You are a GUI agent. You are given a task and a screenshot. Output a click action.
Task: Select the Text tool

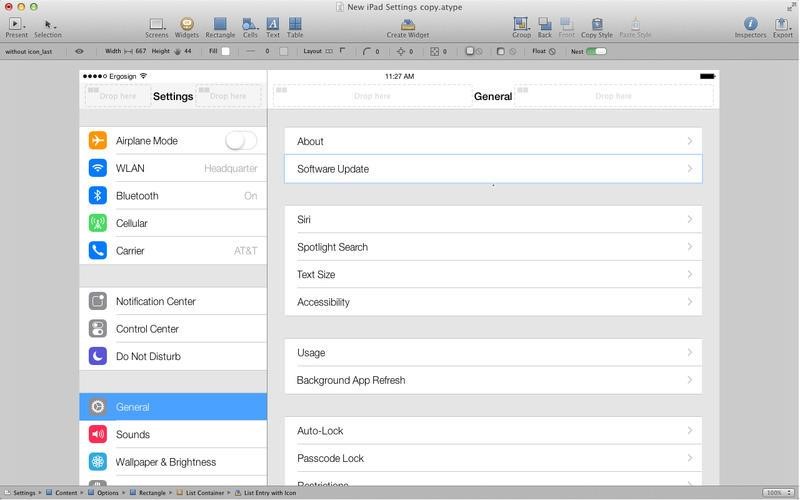[x=273, y=23]
